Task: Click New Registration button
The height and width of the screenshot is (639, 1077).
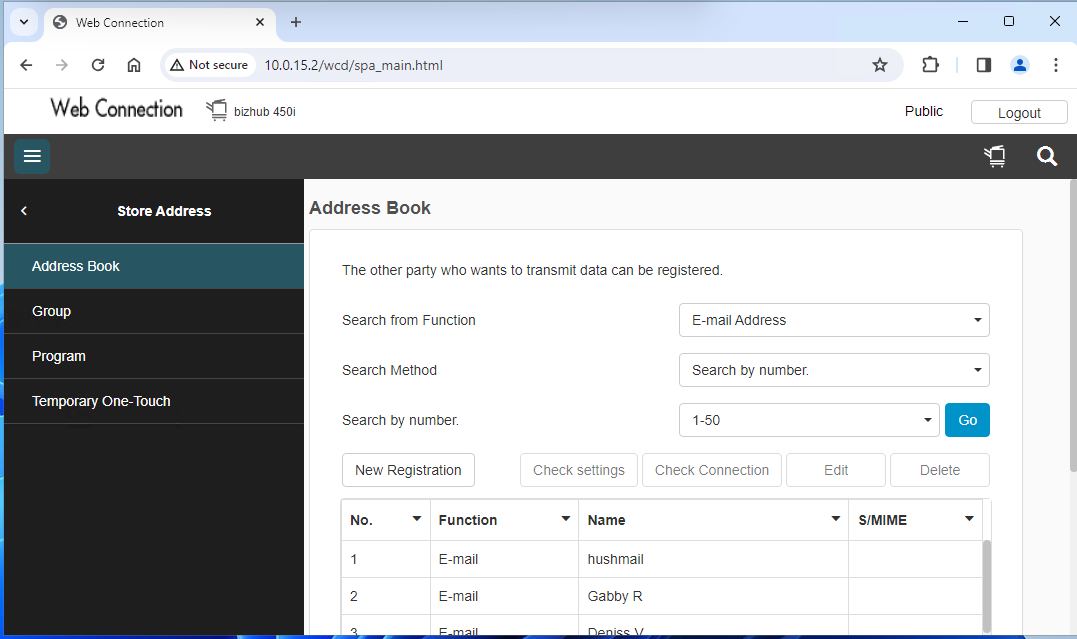Action: (408, 470)
